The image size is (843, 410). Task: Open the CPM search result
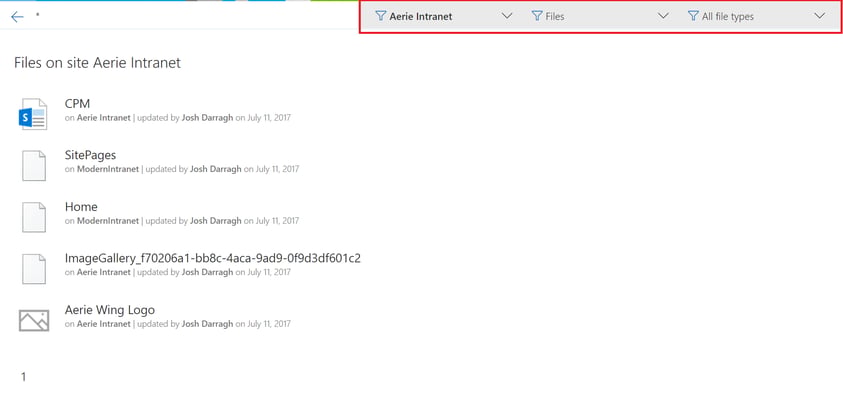[77, 103]
